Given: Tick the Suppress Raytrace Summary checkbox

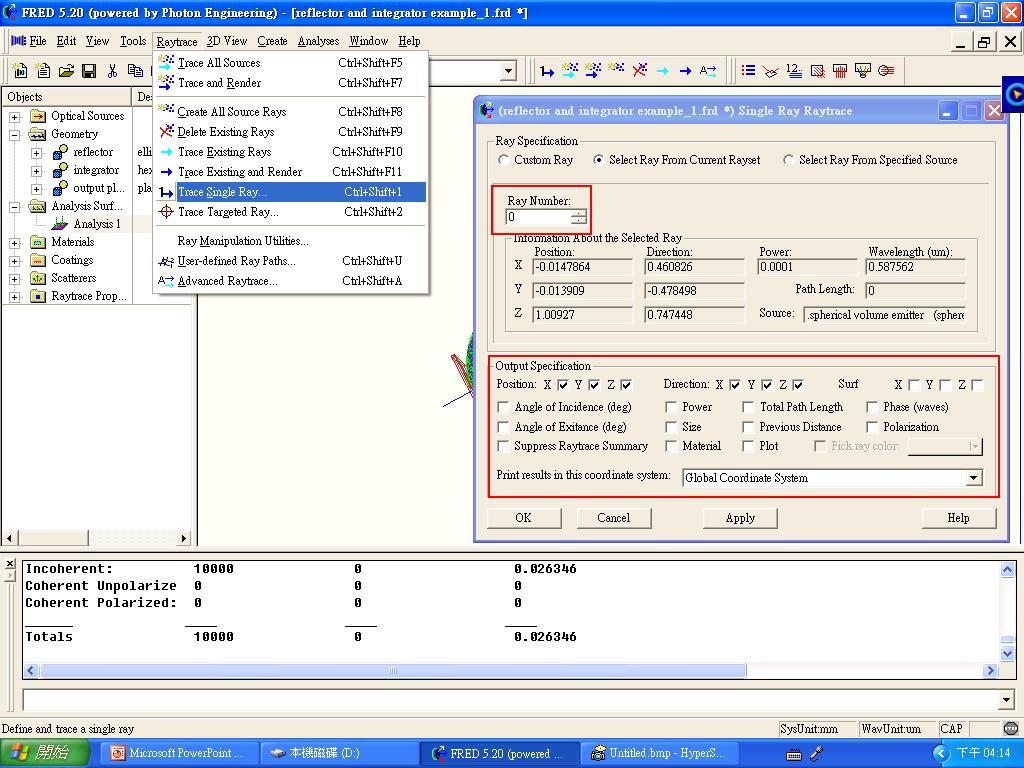Looking at the screenshot, I should [x=503, y=446].
